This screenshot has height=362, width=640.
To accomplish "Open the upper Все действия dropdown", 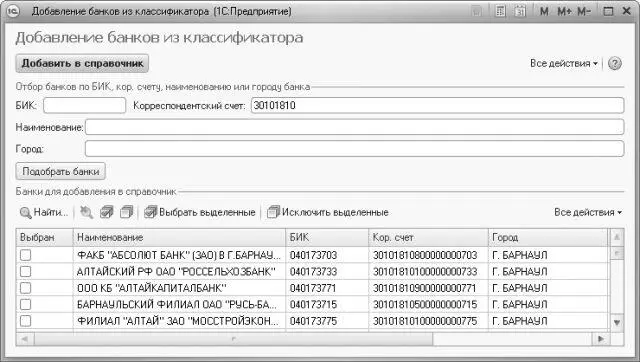I will tap(564, 64).
